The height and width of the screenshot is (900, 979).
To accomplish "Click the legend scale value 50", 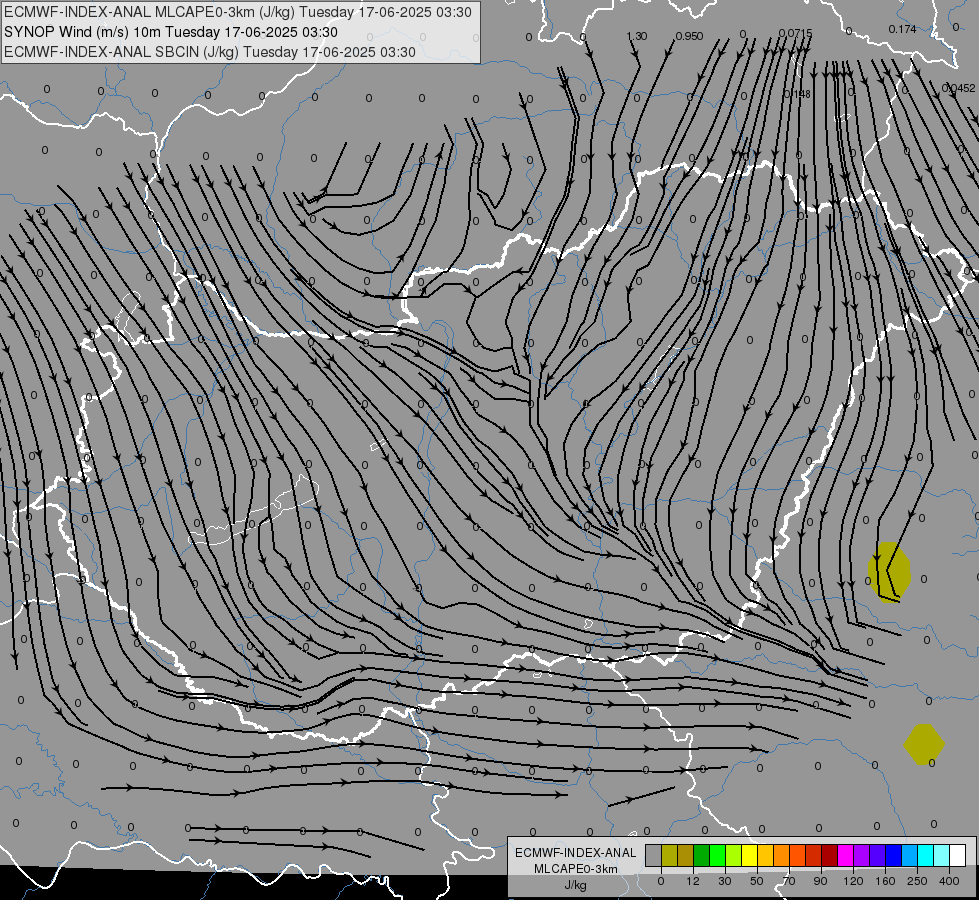I will tap(757, 881).
